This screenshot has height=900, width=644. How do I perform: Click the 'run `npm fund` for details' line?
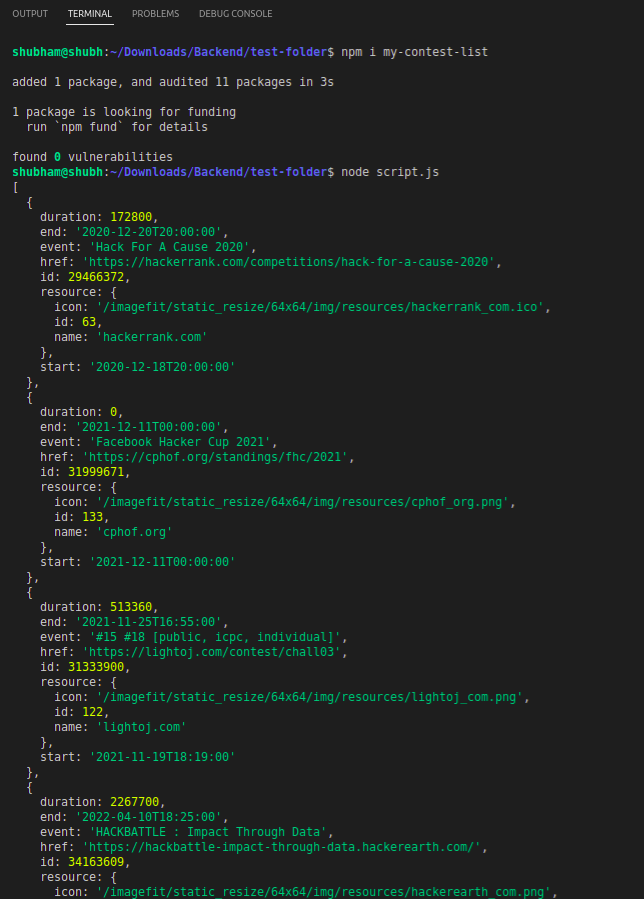[x=117, y=127]
